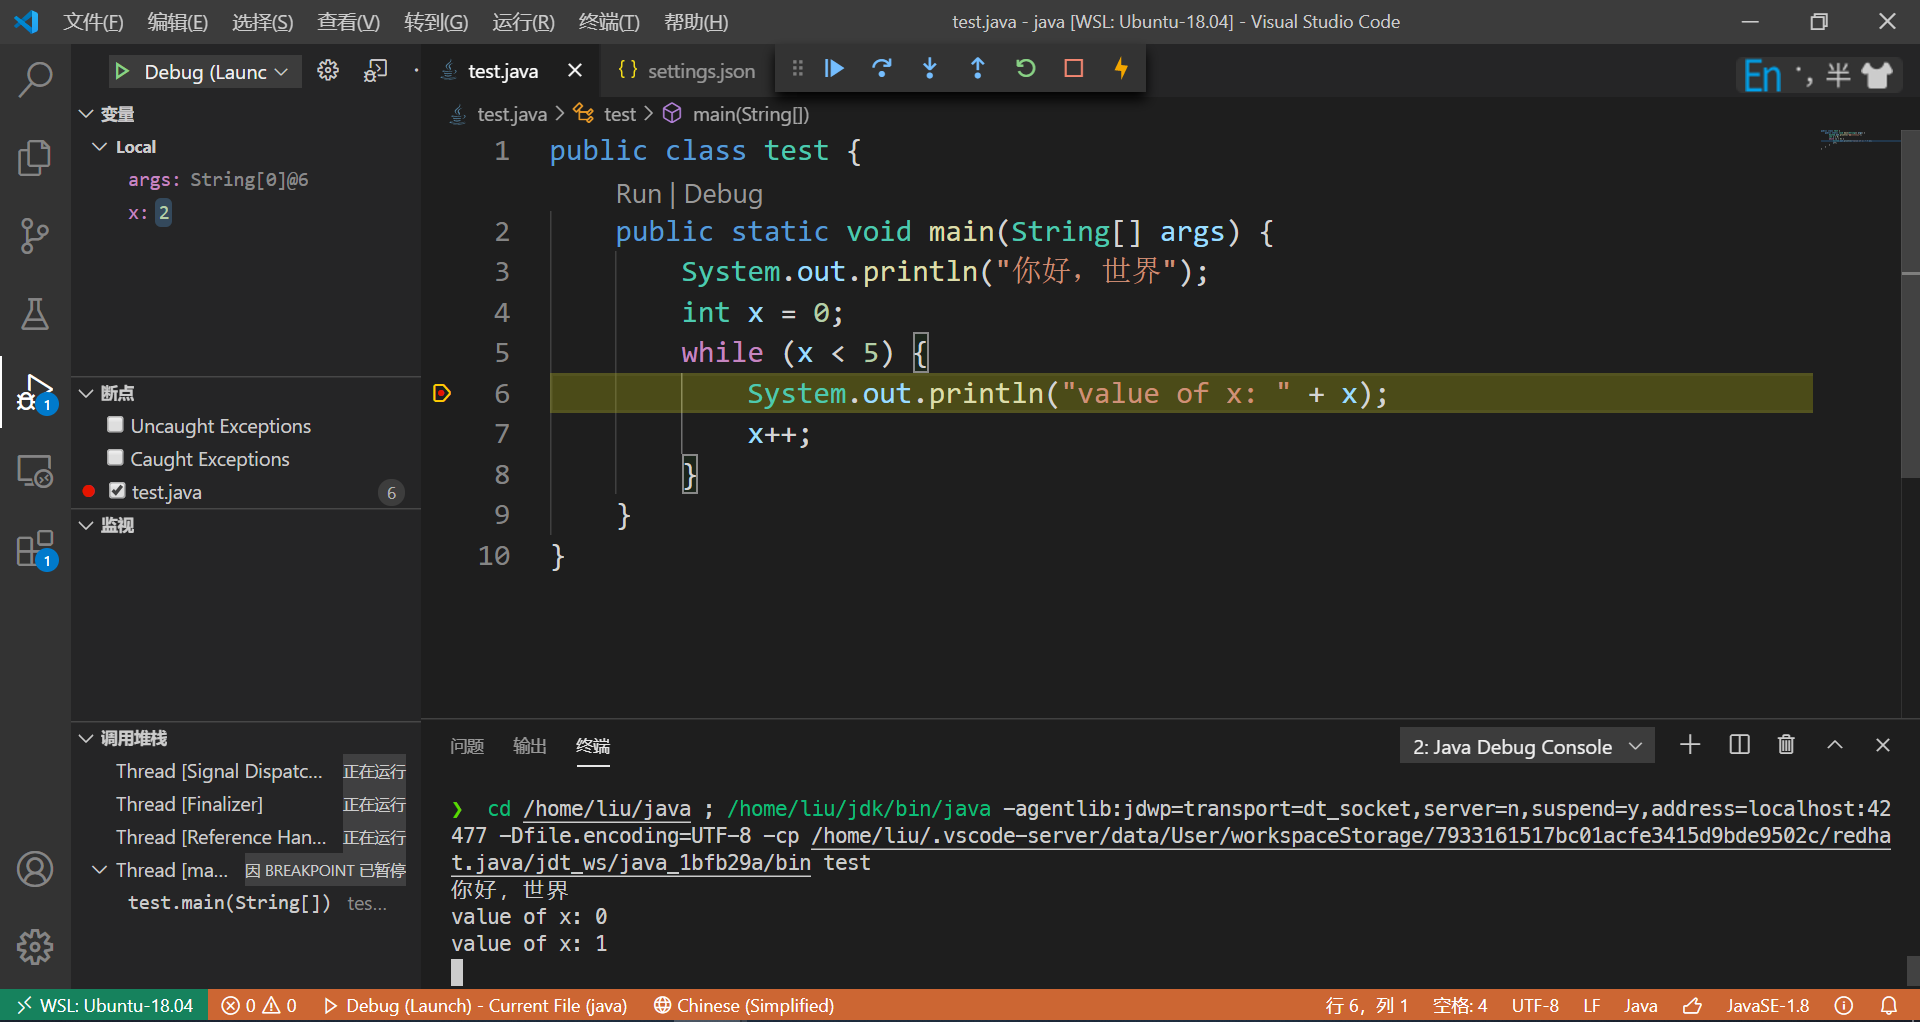Click the Step Over debug icon
Screen dimensions: 1920x1022
[881, 68]
